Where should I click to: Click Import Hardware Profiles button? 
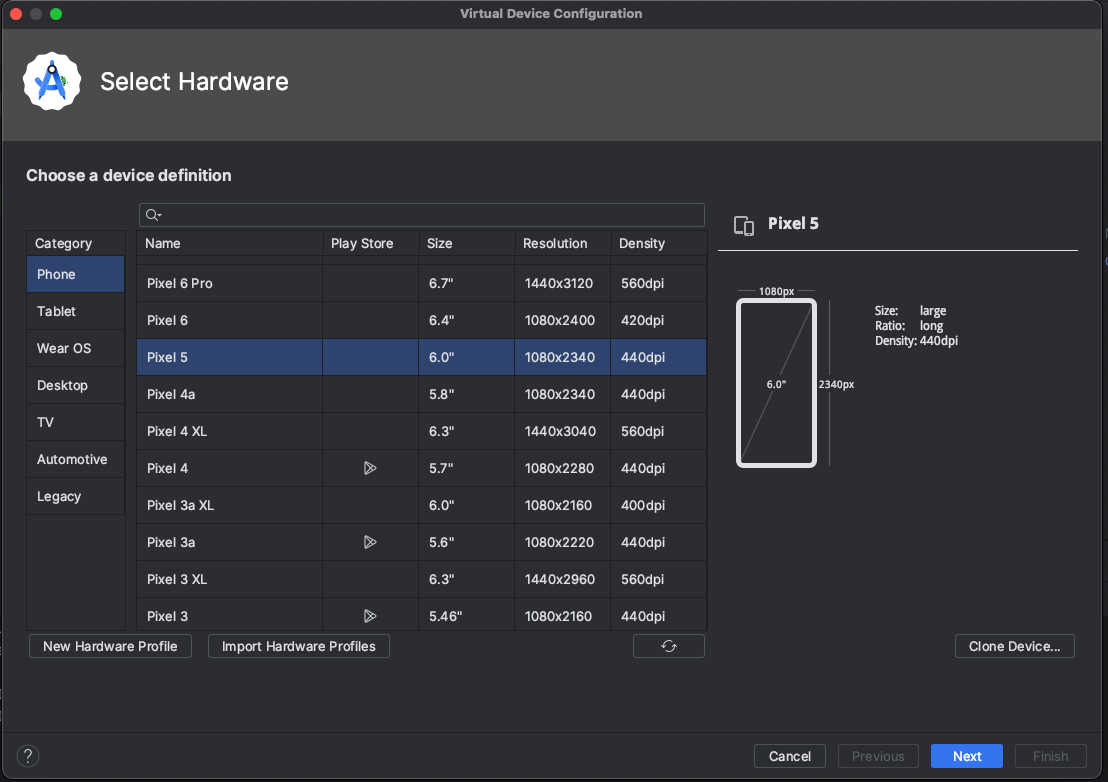point(298,646)
